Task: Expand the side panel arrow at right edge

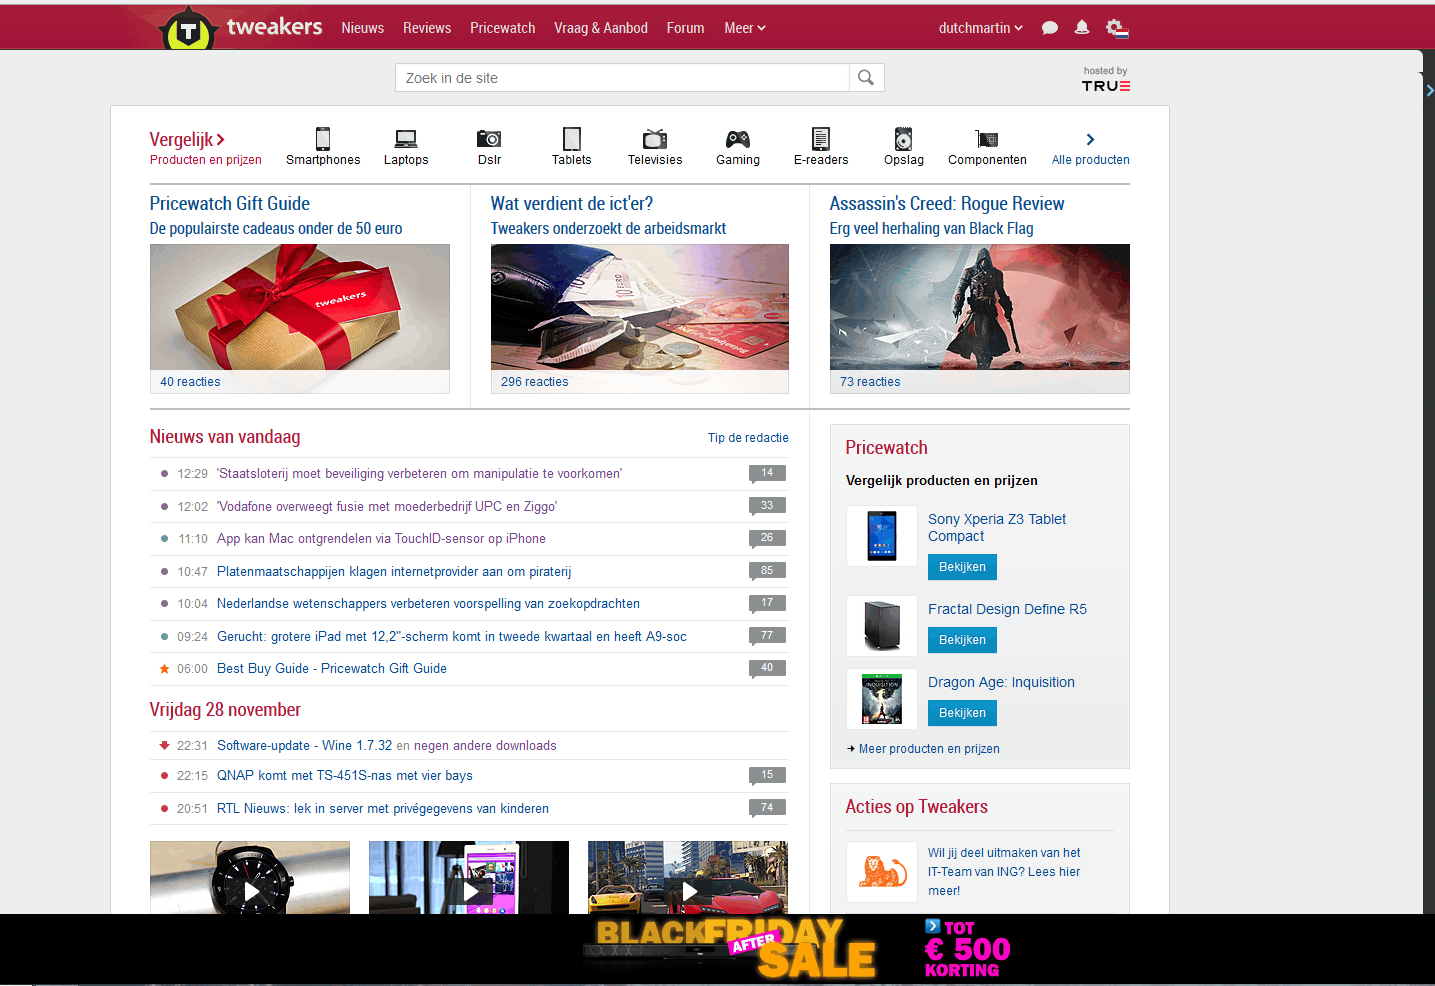Action: (x=1430, y=90)
